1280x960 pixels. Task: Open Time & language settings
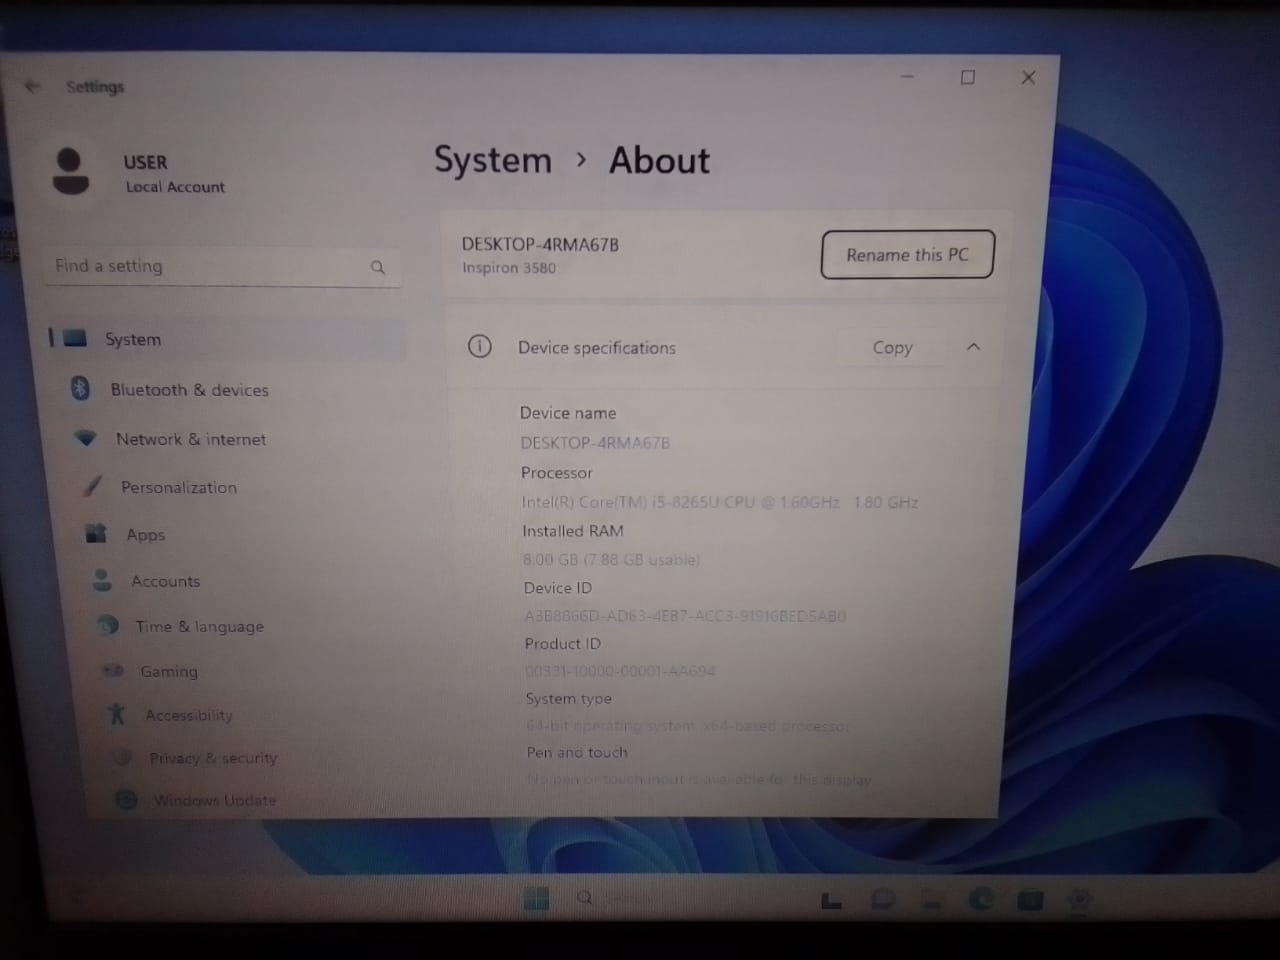[x=199, y=627]
